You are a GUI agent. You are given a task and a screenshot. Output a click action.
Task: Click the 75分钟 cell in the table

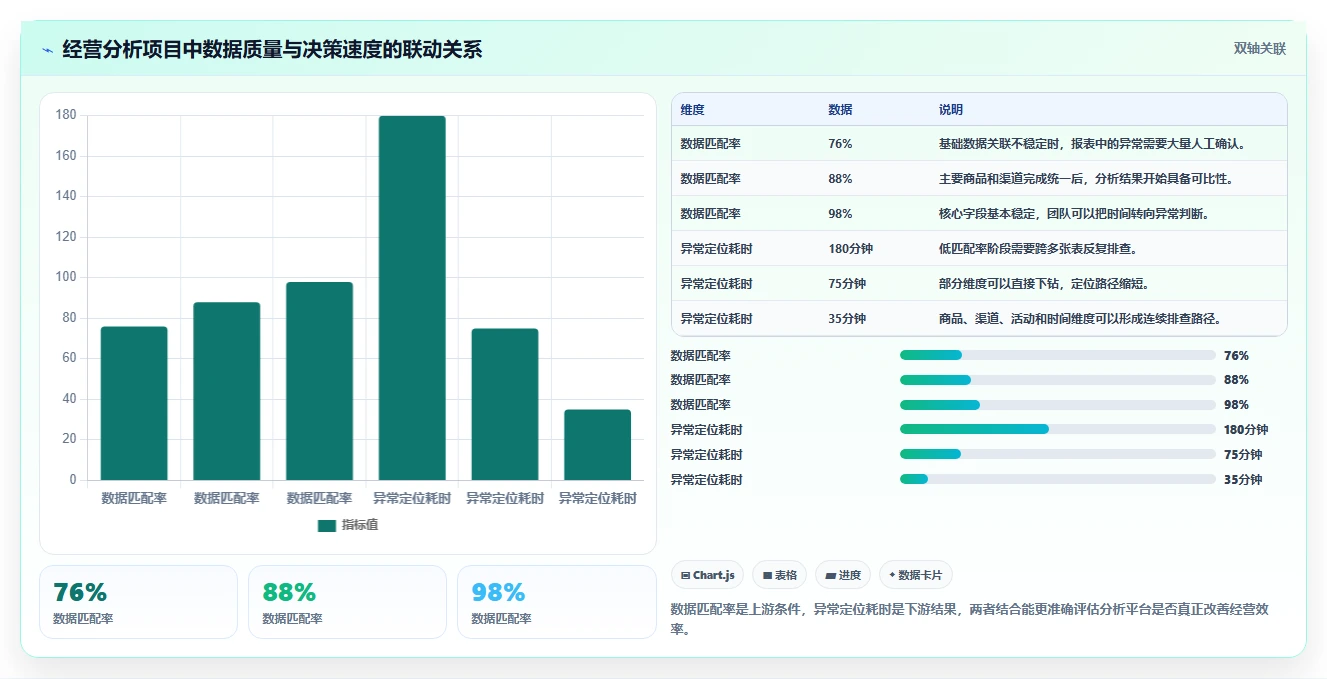coord(848,284)
